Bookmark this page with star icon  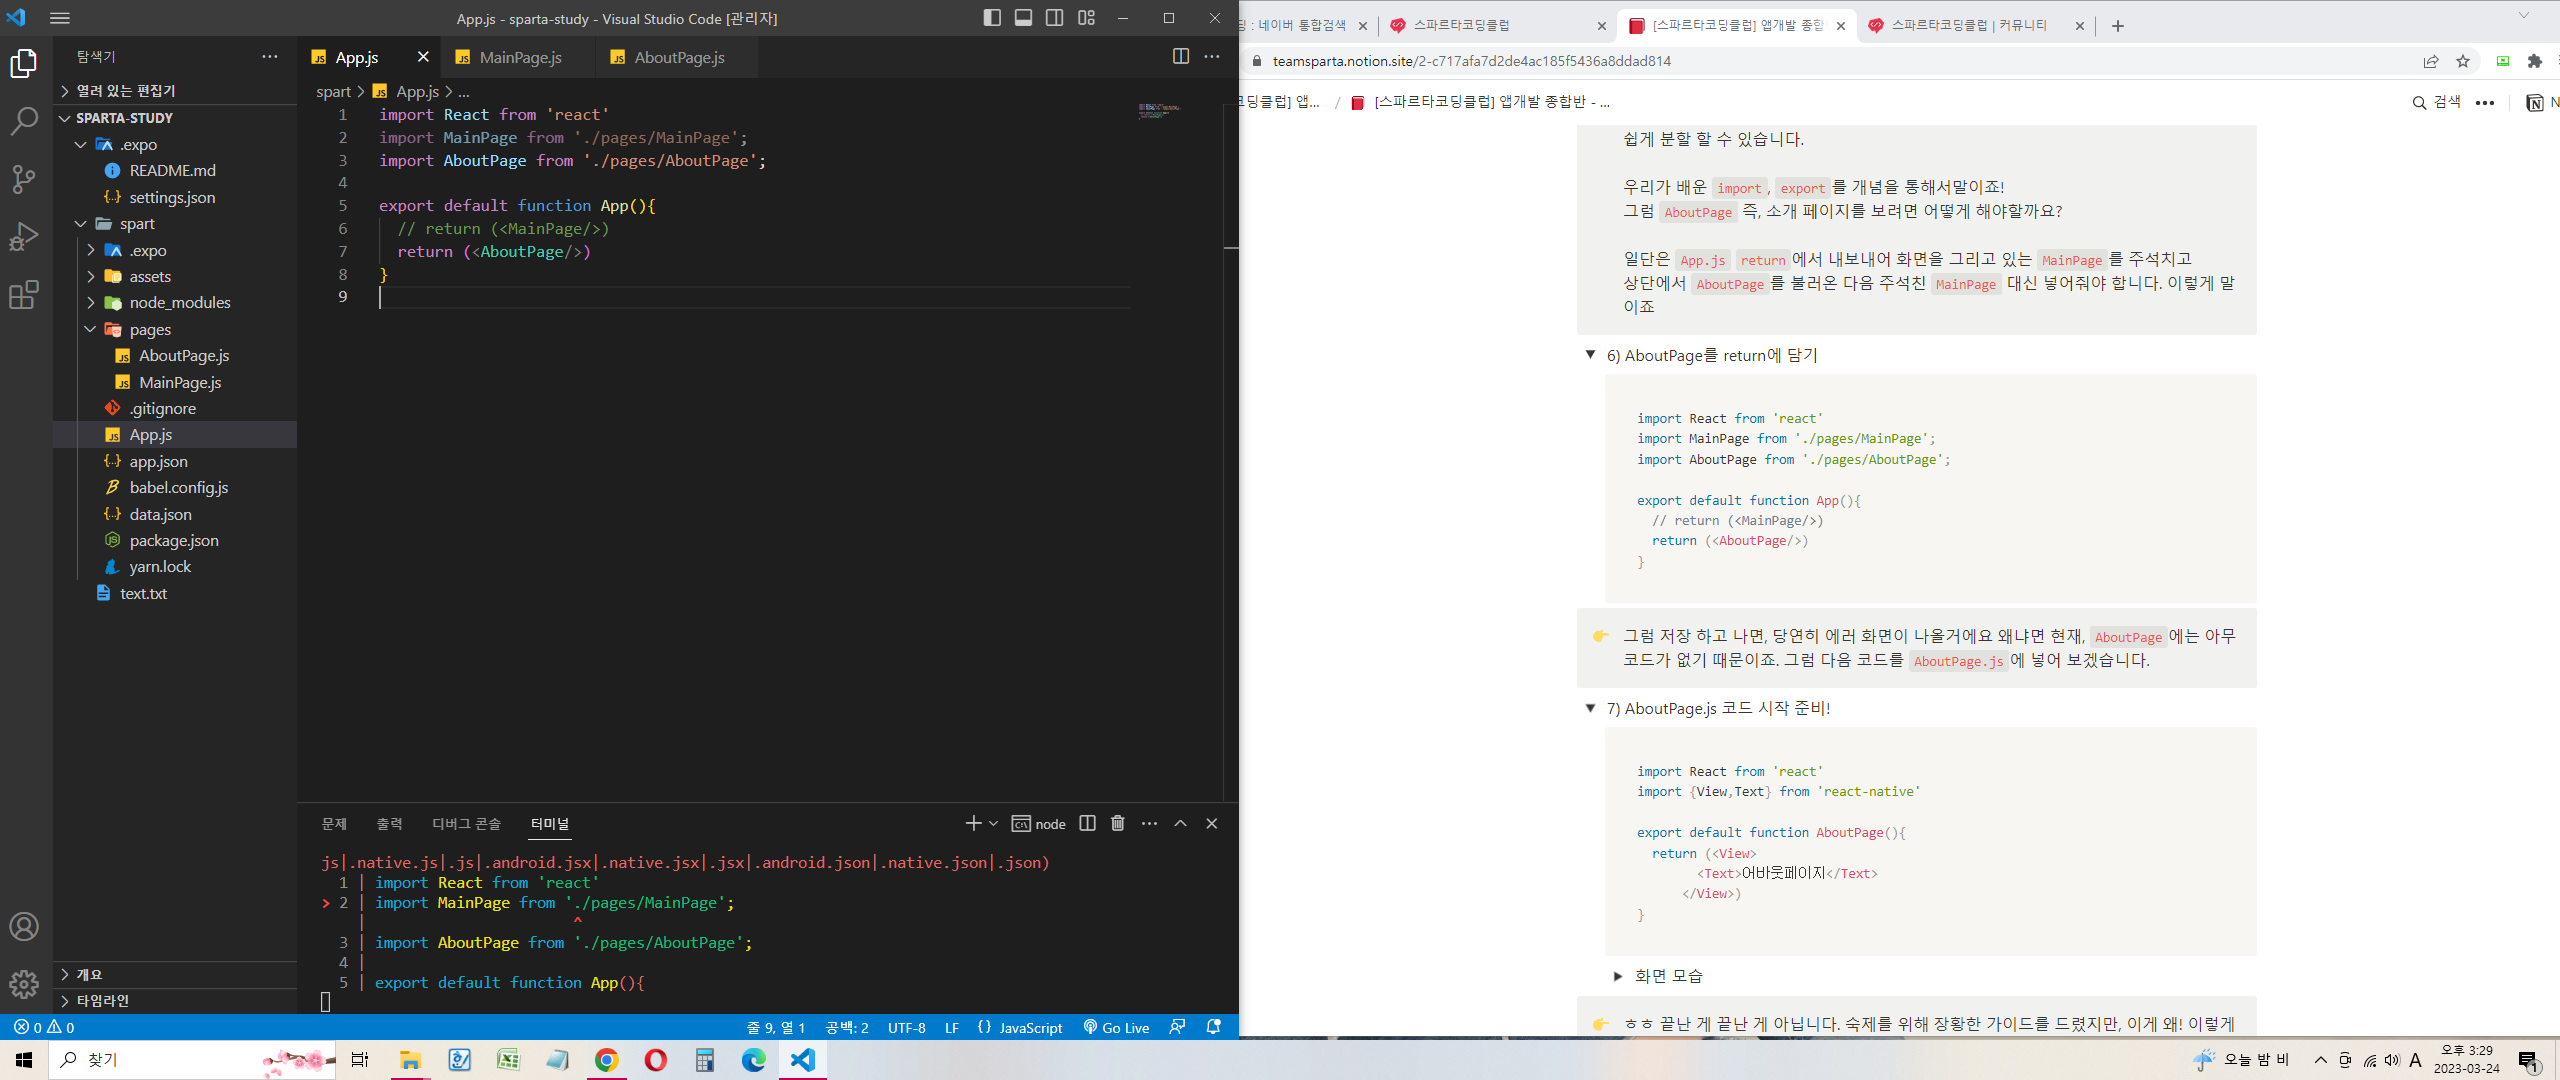[x=2463, y=61]
